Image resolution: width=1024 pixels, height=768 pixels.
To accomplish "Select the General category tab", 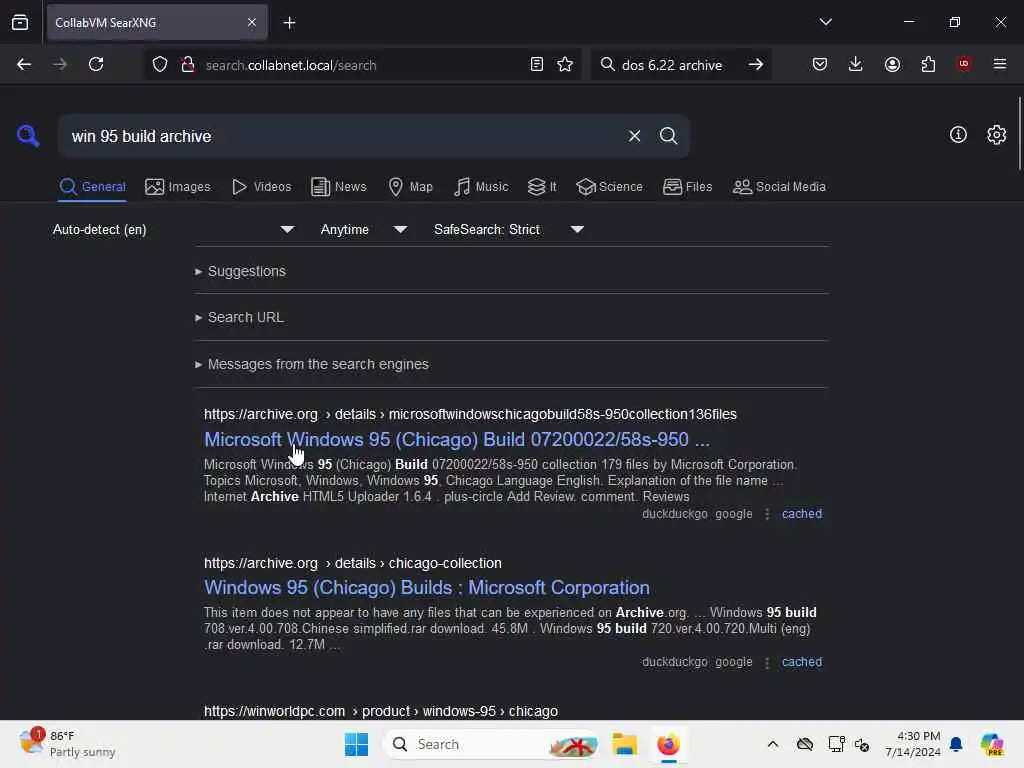I will click(x=92, y=187).
